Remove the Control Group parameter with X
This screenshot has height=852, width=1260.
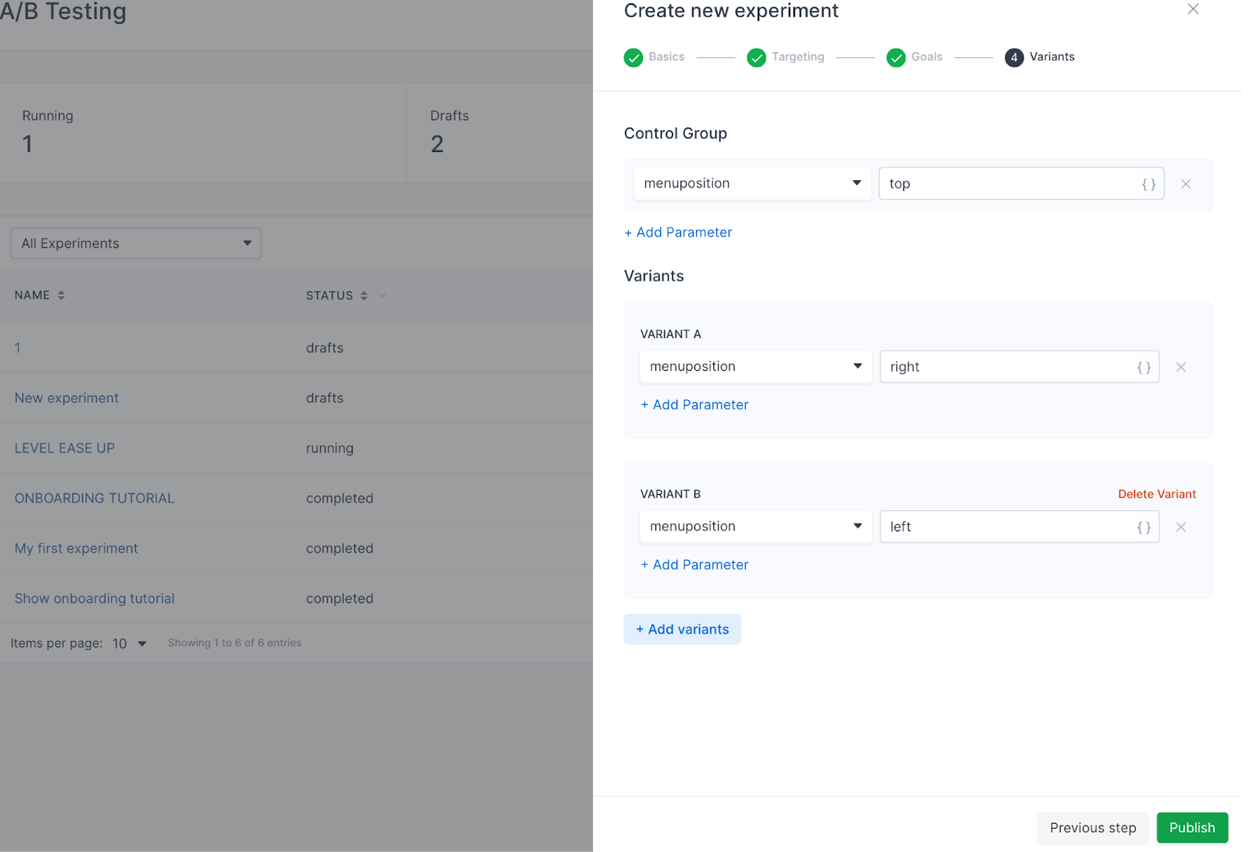click(1186, 184)
